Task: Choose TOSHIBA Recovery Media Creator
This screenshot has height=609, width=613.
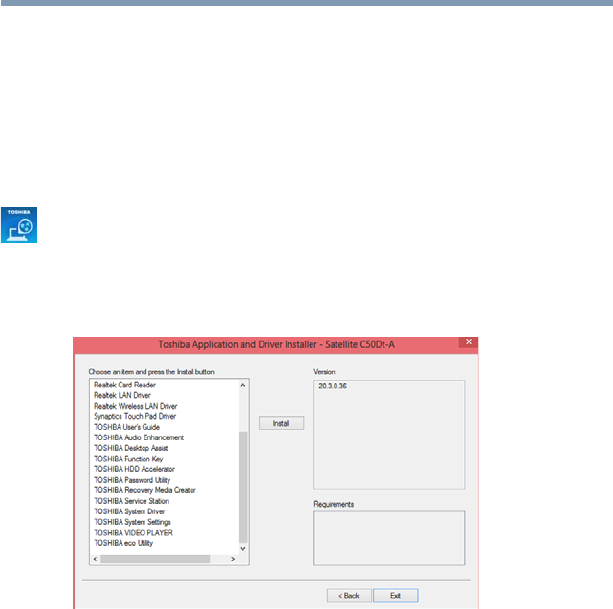Action: point(145,490)
